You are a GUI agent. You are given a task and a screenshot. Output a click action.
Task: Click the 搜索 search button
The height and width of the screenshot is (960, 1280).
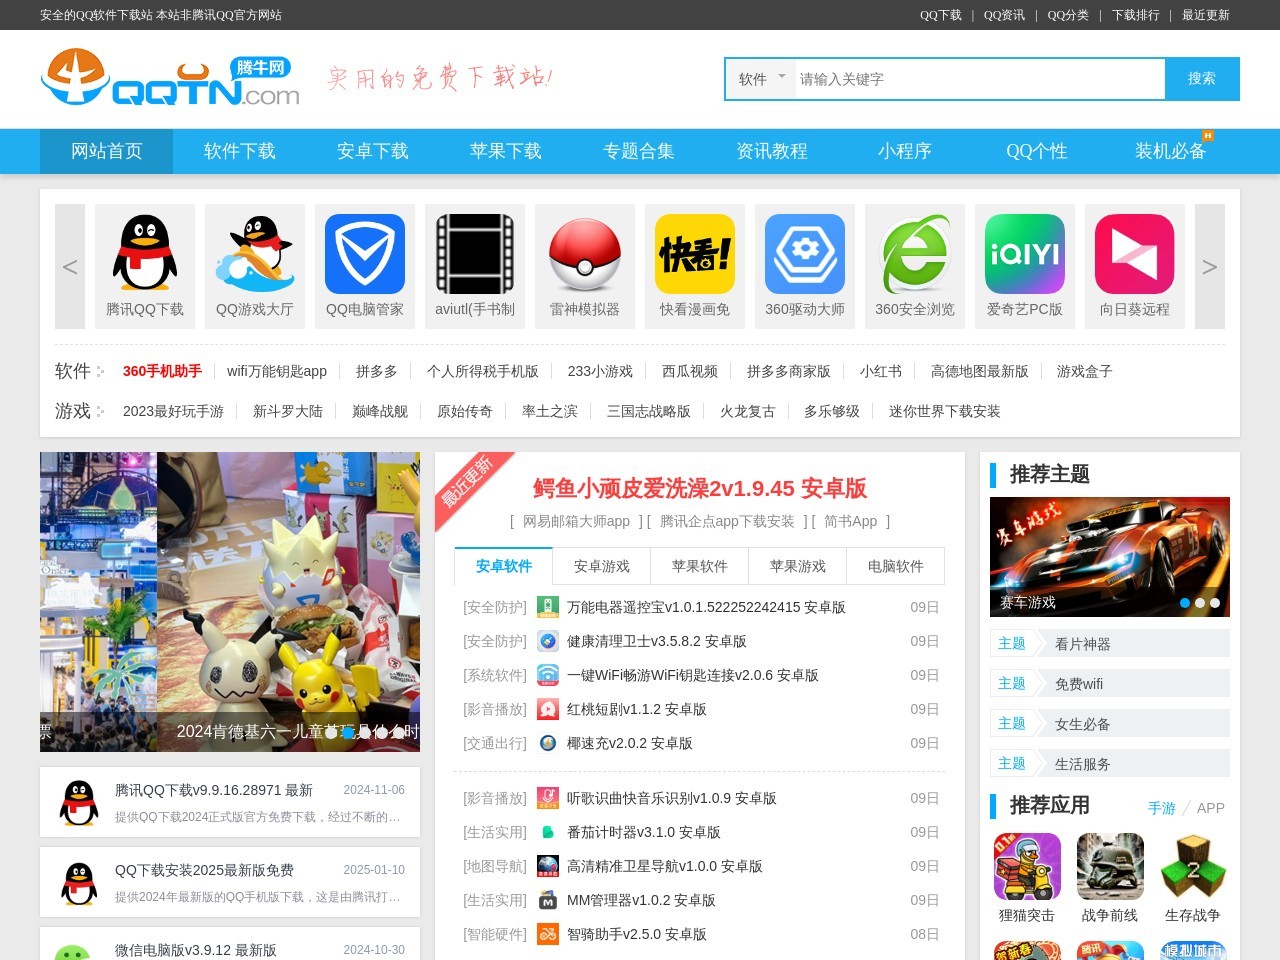point(1202,79)
